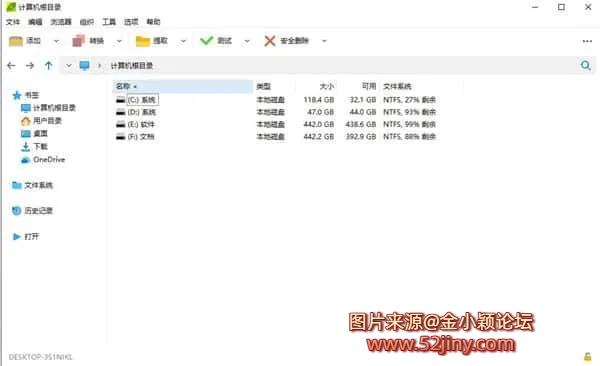Screen dimensions: 600x366
Task: Click the 文件系统 folder icon in sidebar
Action: (x=16, y=185)
